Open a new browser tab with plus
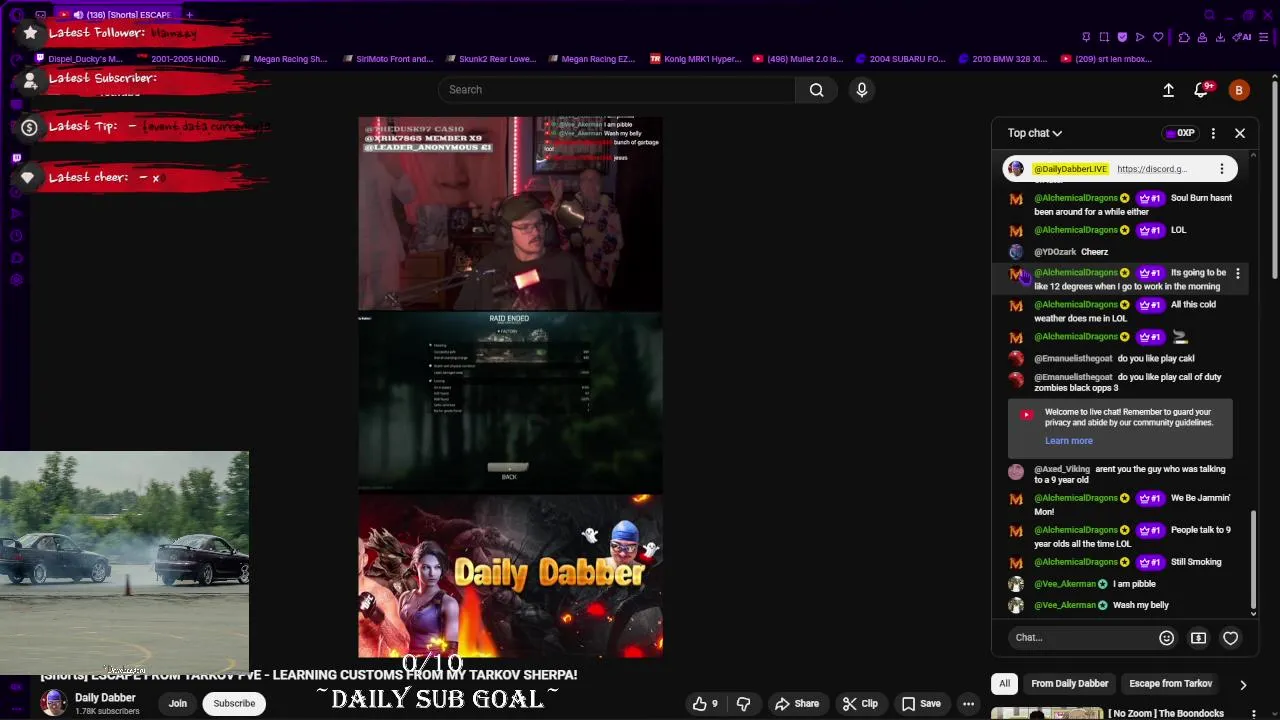 pyautogui.click(x=189, y=15)
